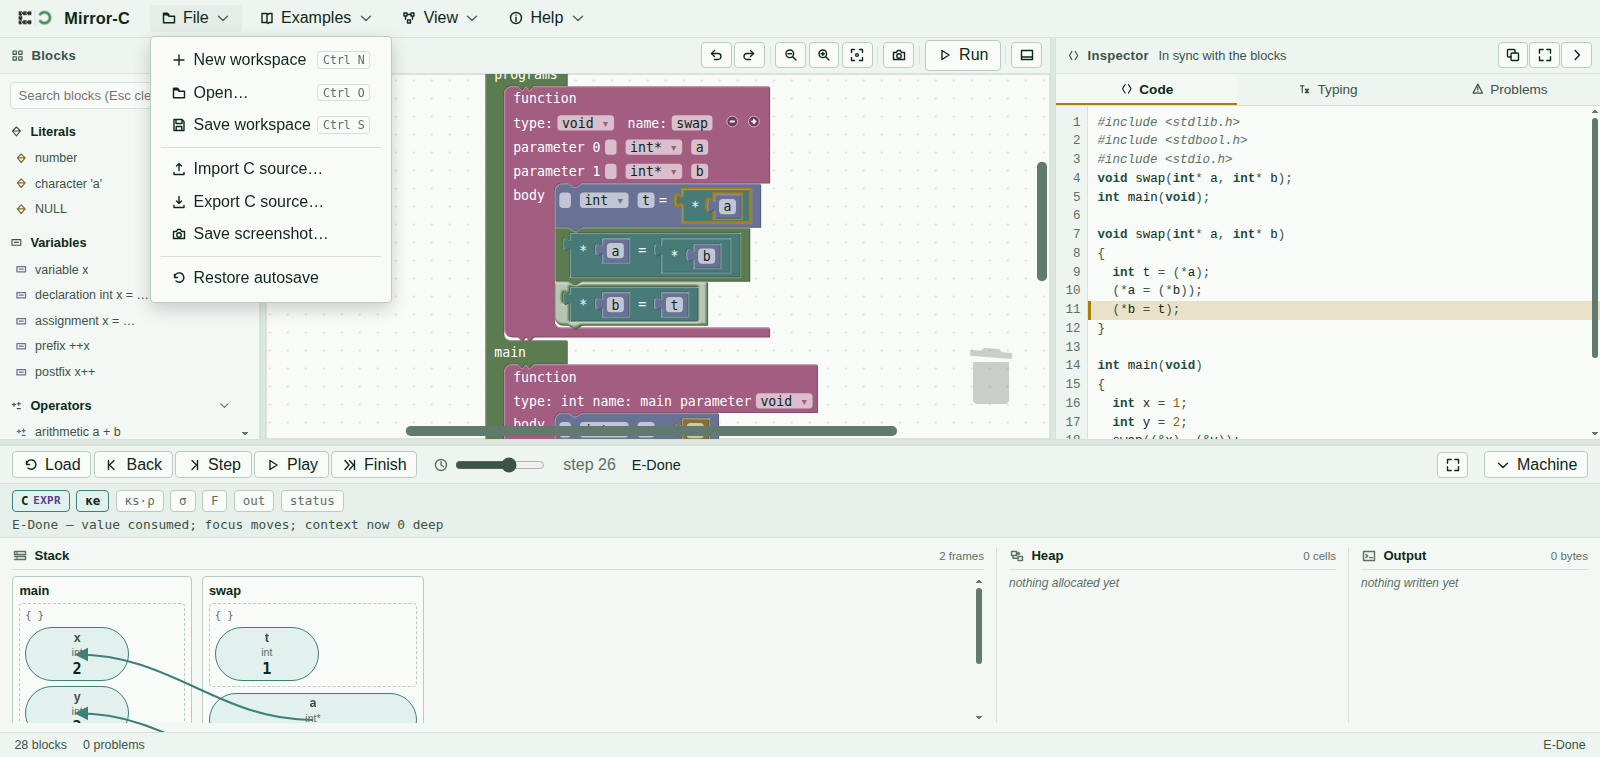Image resolution: width=1600 pixels, height=757 pixels.
Task: Select the number literal block
Action: coord(56,158)
